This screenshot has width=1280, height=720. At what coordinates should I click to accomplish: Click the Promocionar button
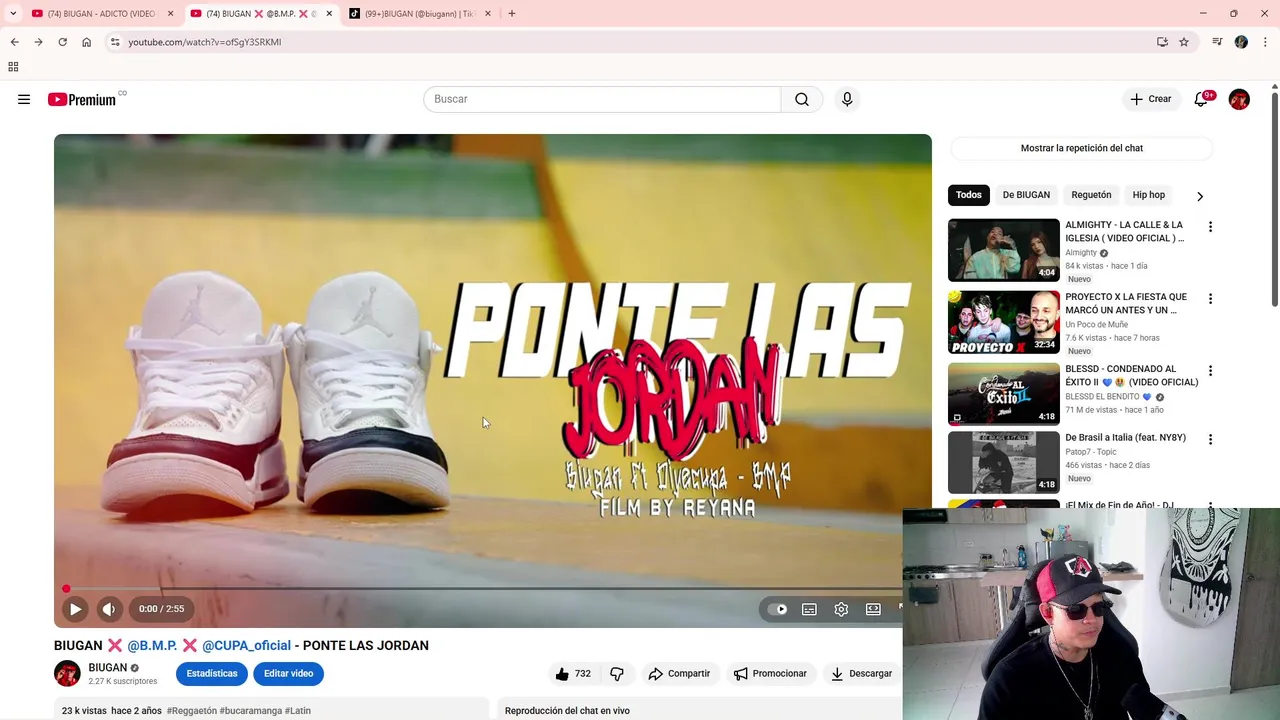pyautogui.click(x=770, y=674)
